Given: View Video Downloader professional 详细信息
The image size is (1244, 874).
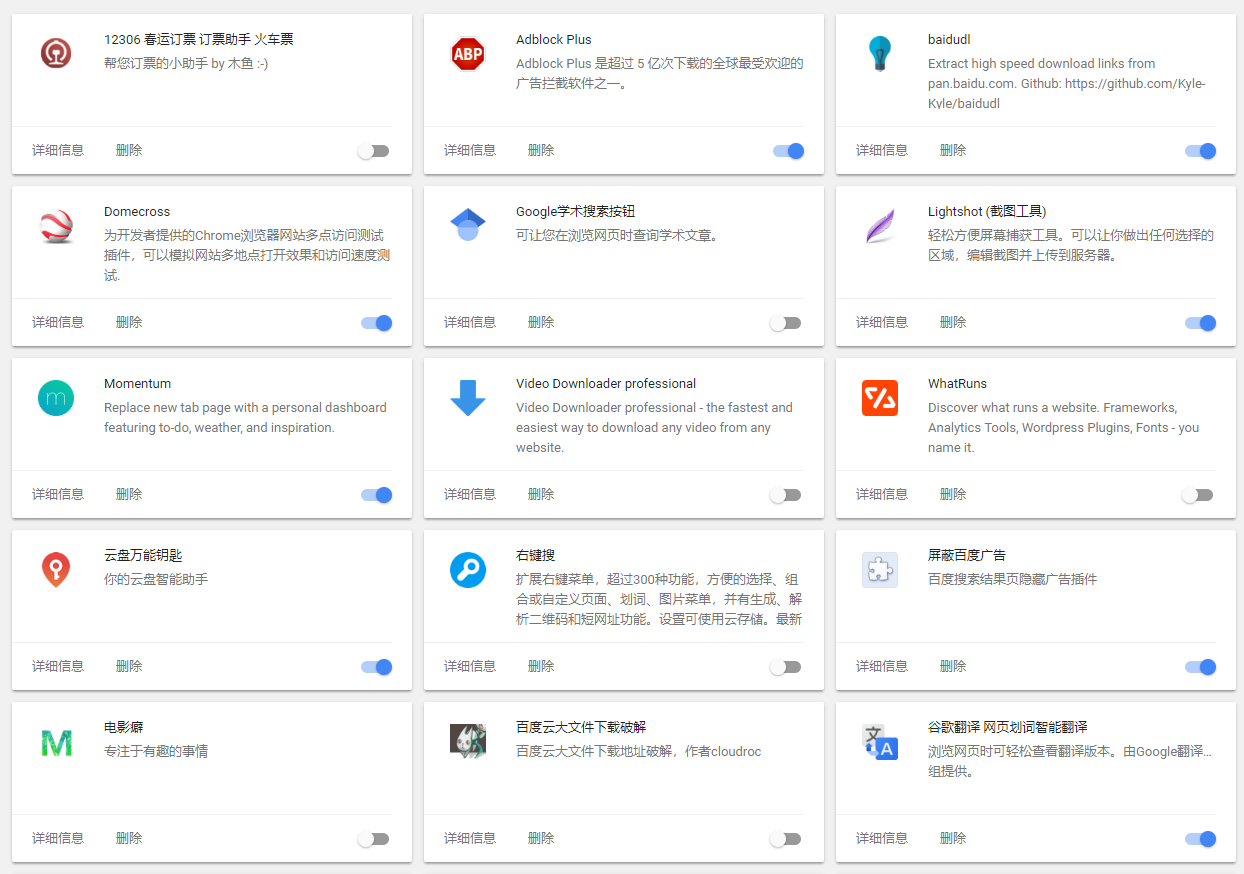Looking at the screenshot, I should (x=470, y=494).
